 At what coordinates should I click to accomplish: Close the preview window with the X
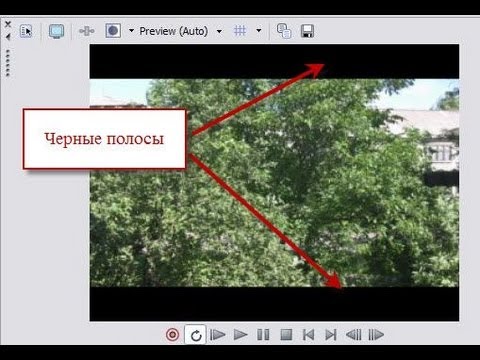(x=8, y=24)
